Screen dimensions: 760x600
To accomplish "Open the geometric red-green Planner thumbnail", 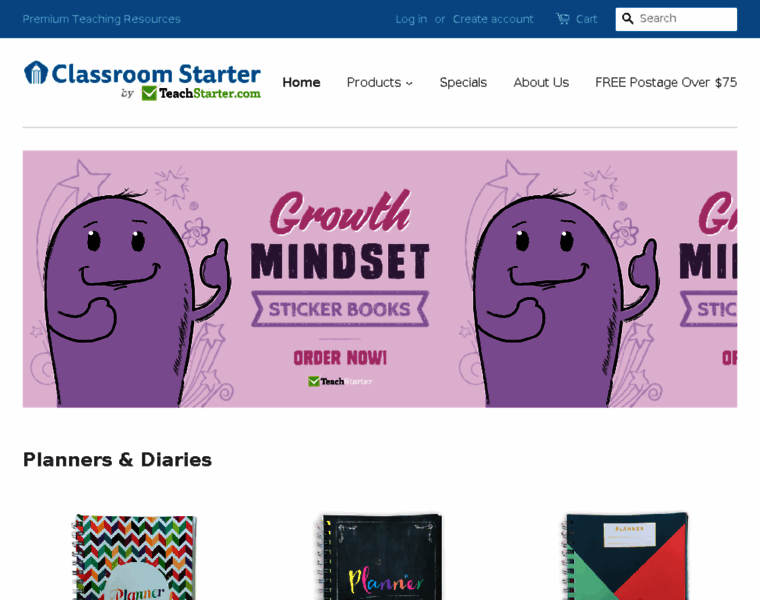I will pos(625,556).
